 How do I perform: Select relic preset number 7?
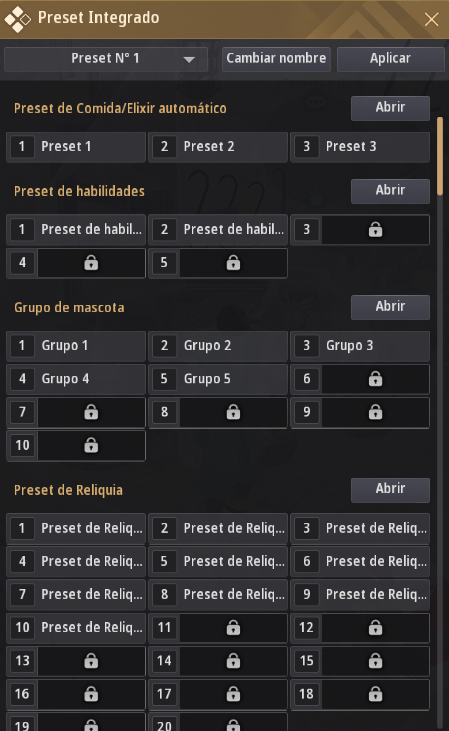click(x=76, y=594)
